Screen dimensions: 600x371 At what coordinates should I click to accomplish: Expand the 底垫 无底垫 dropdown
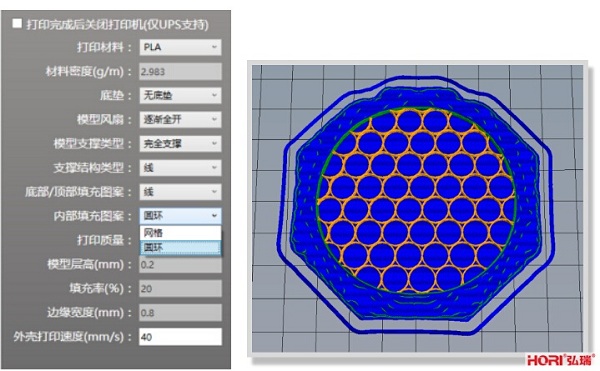tap(180, 95)
